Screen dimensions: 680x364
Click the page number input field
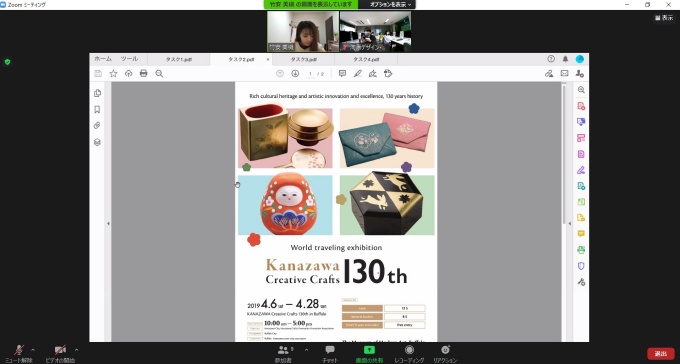[x=310, y=74]
